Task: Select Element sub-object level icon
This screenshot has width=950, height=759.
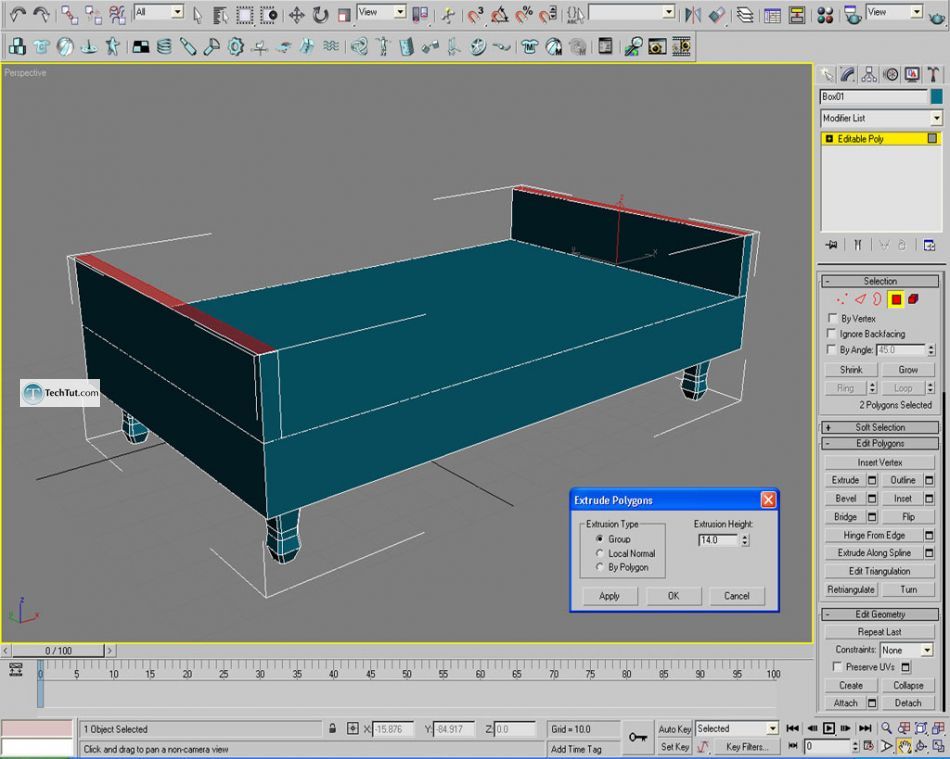Action: (x=913, y=299)
